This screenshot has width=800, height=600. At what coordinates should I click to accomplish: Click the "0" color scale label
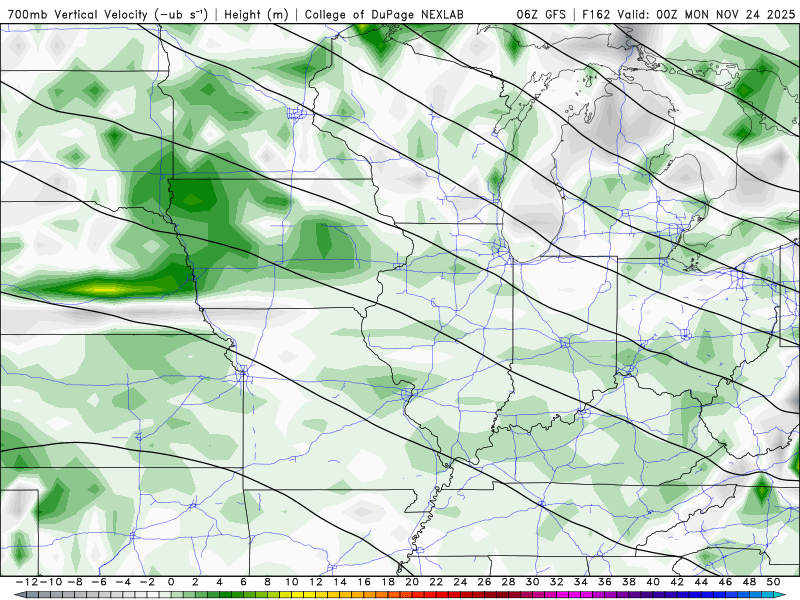(171, 582)
